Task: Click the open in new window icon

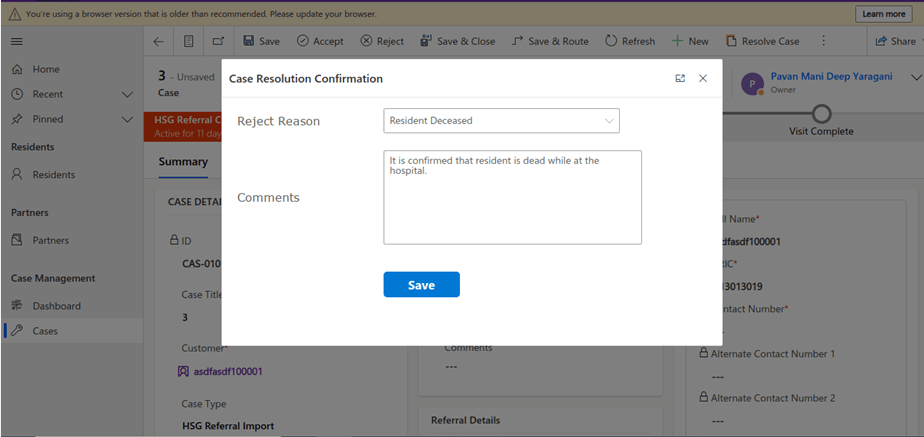Action: point(218,41)
